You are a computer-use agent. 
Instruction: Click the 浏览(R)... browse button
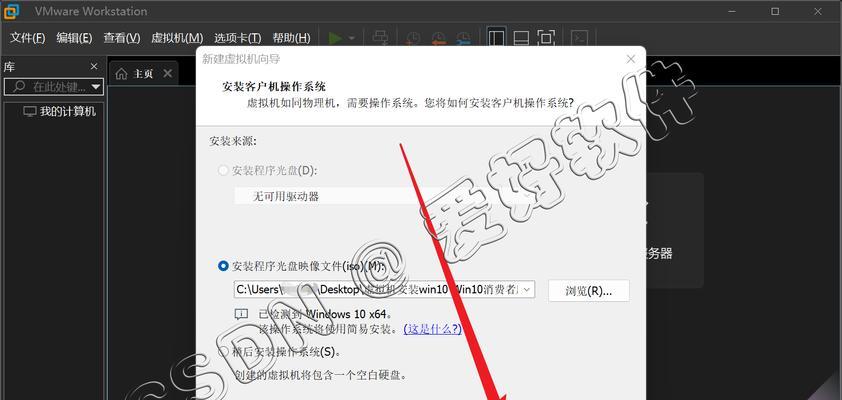coord(589,290)
